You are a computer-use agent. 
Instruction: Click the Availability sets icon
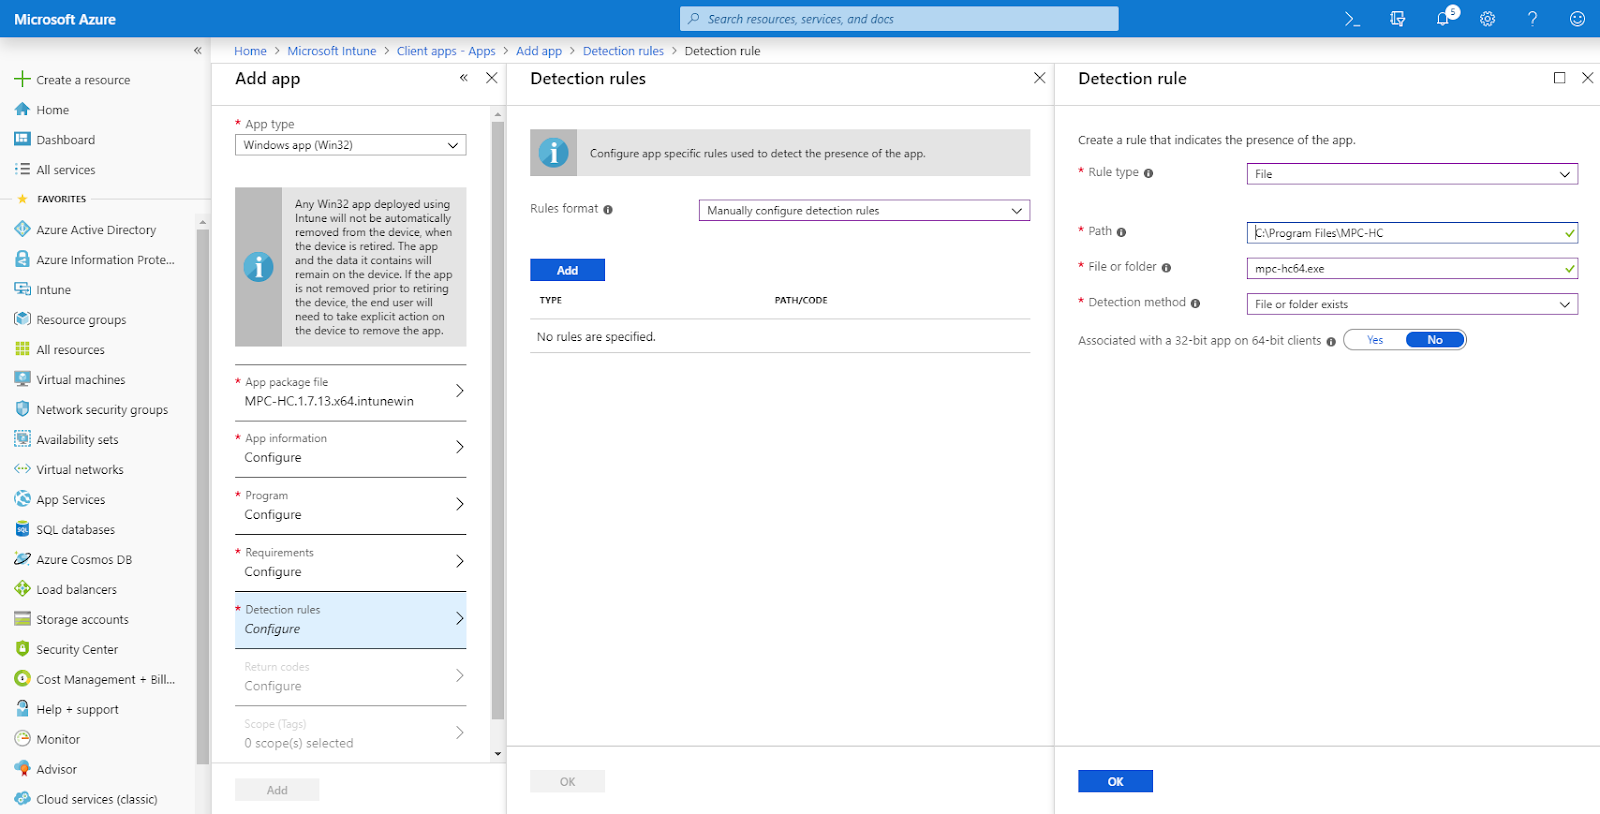[x=22, y=439]
